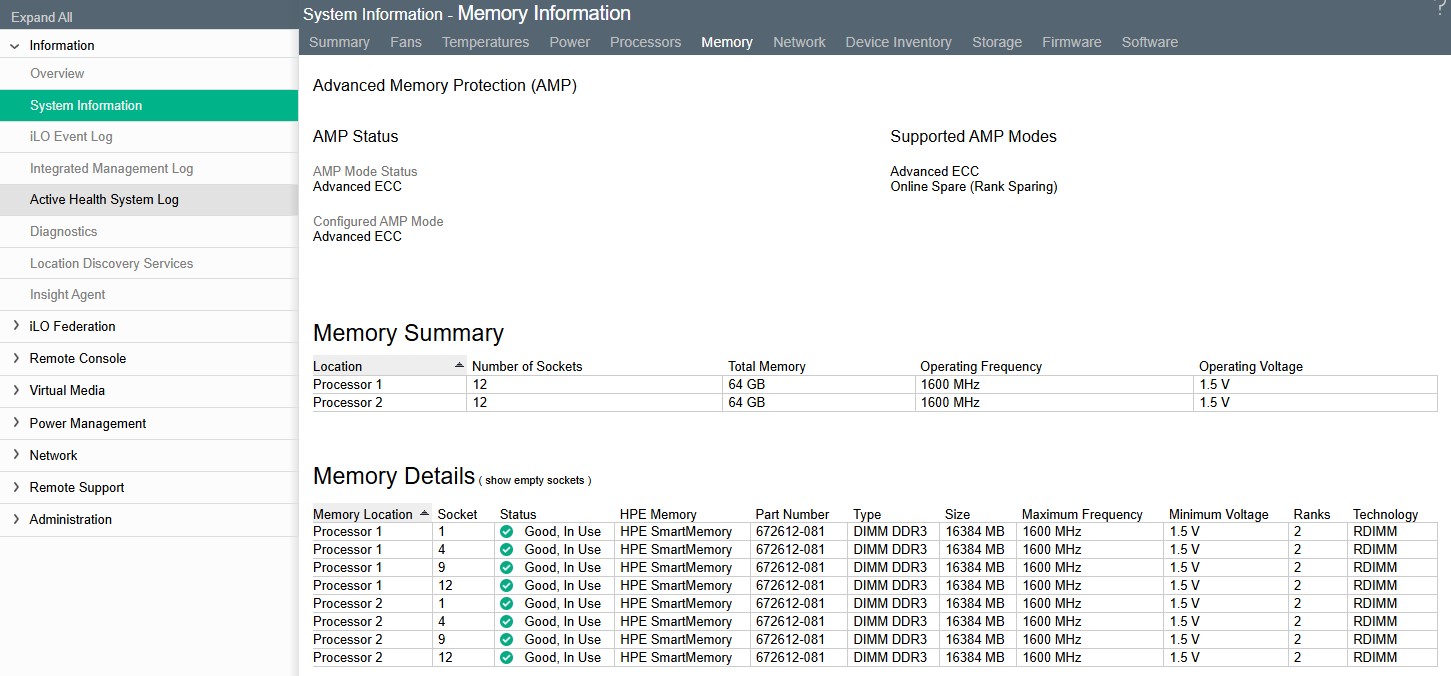1451x676 pixels.
Task: Open Insight Agent in the sidebar
Action: (x=68, y=294)
